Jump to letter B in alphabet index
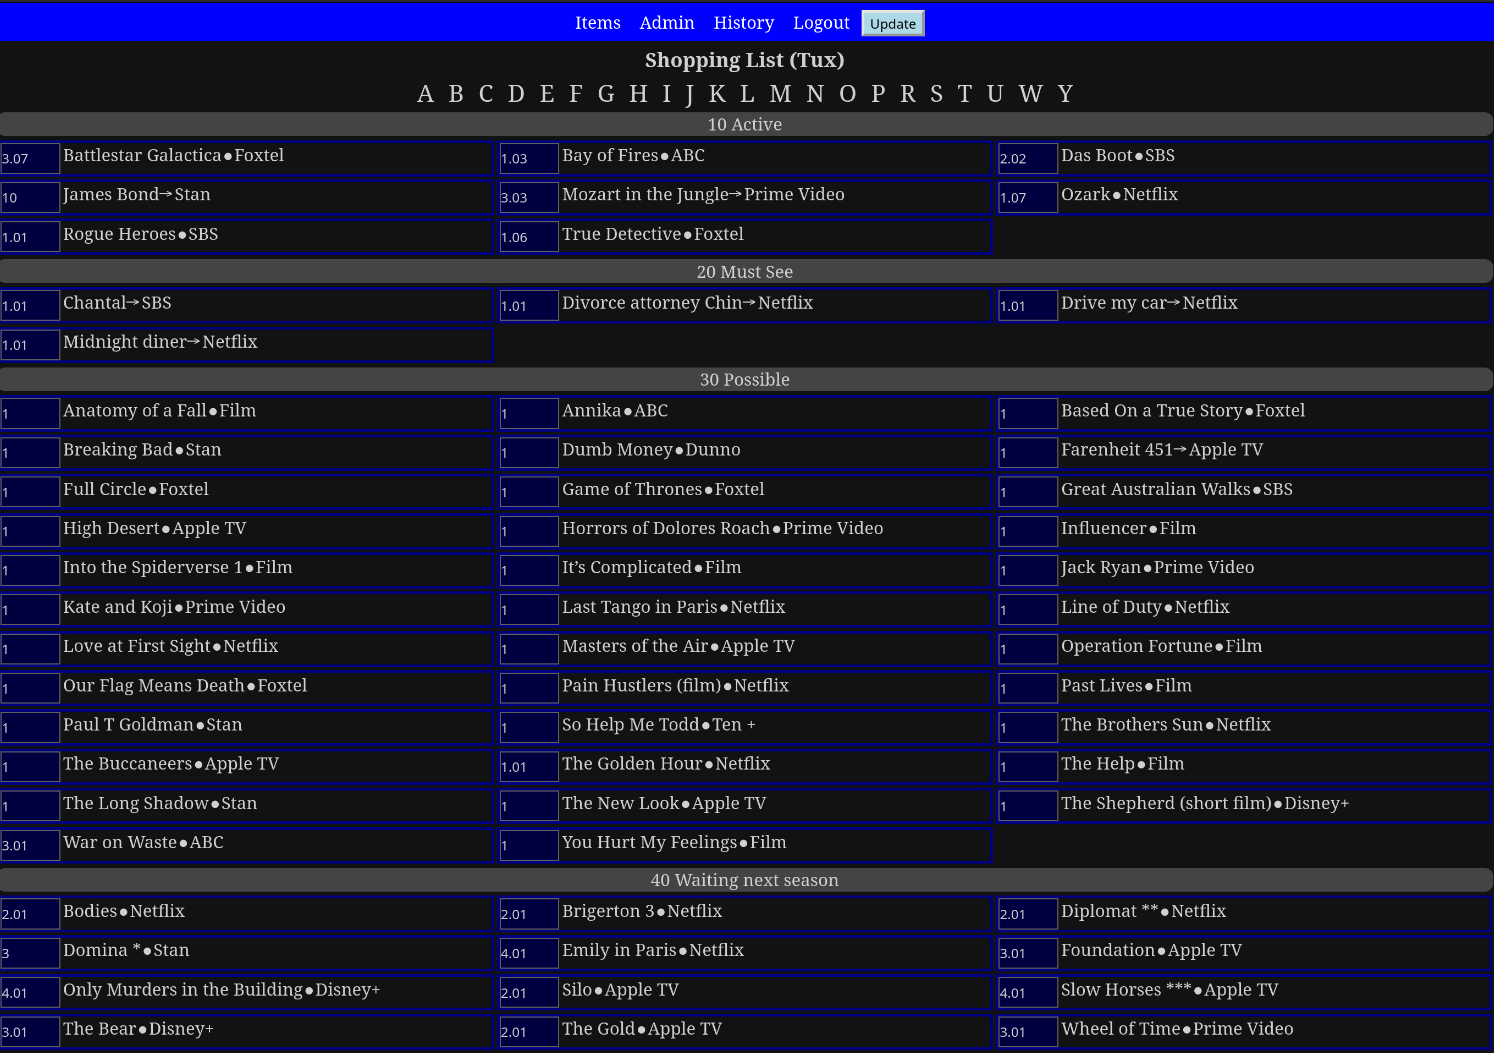The width and height of the screenshot is (1494, 1053). [456, 94]
